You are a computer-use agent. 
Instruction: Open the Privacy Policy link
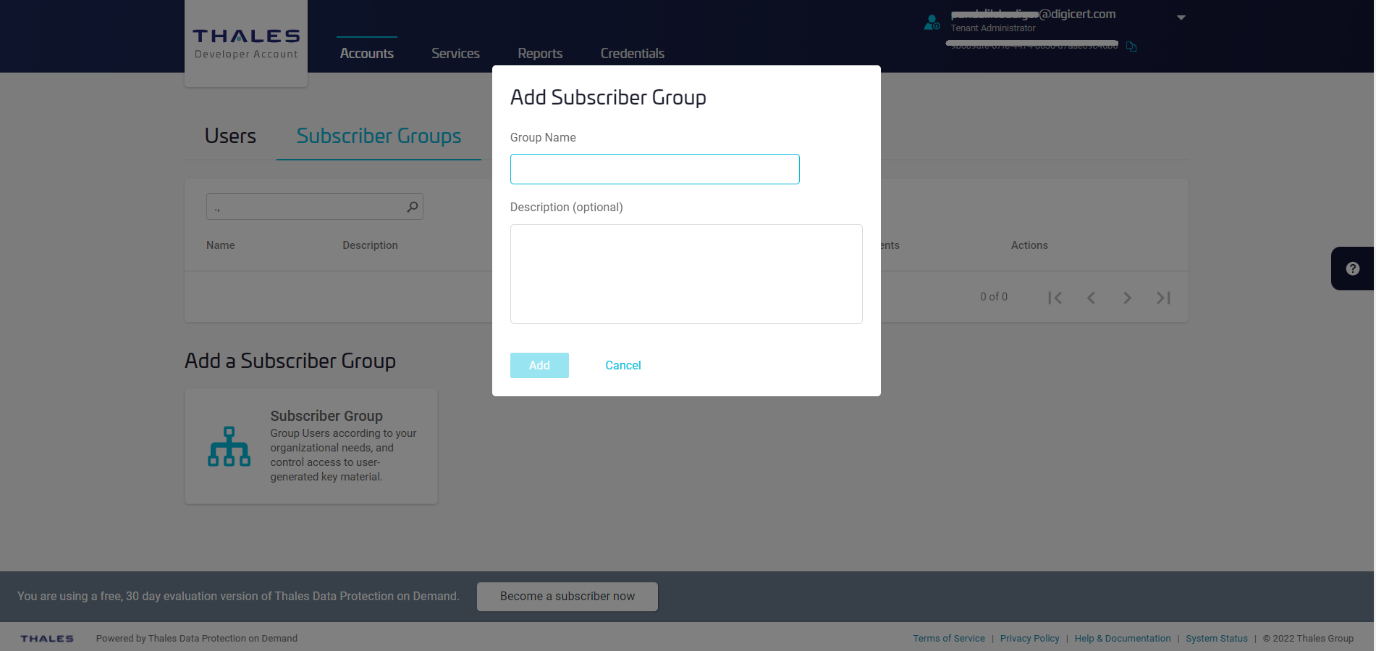[1029, 638]
